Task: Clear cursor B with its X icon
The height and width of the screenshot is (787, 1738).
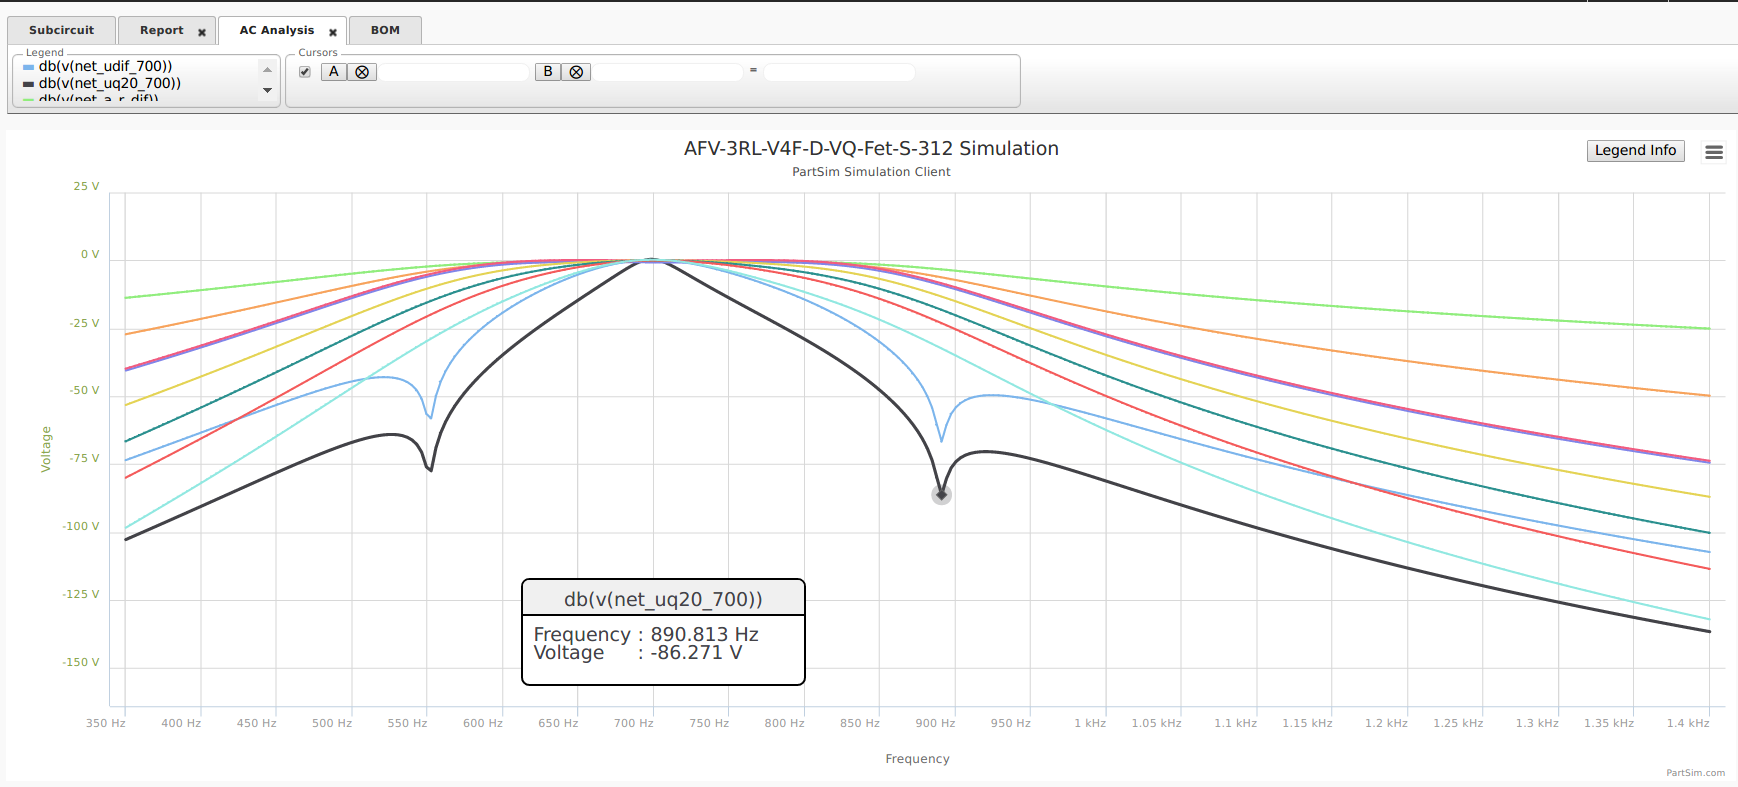Action: [x=576, y=72]
